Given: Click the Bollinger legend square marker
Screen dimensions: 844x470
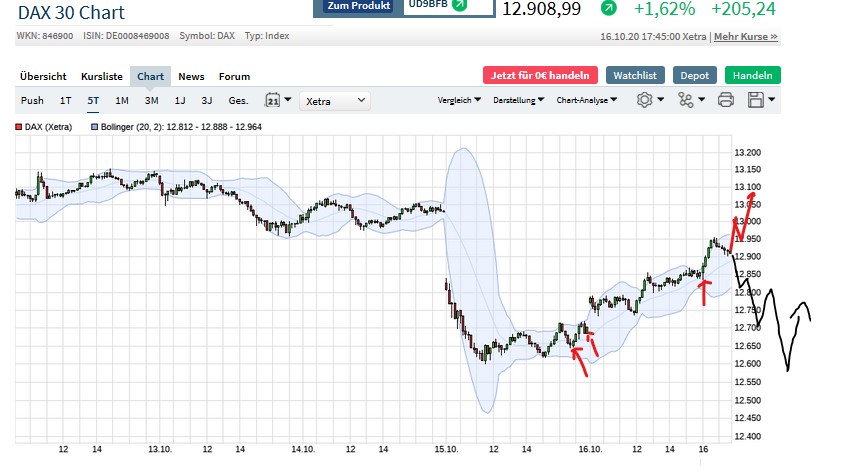Looking at the screenshot, I should point(94,127).
